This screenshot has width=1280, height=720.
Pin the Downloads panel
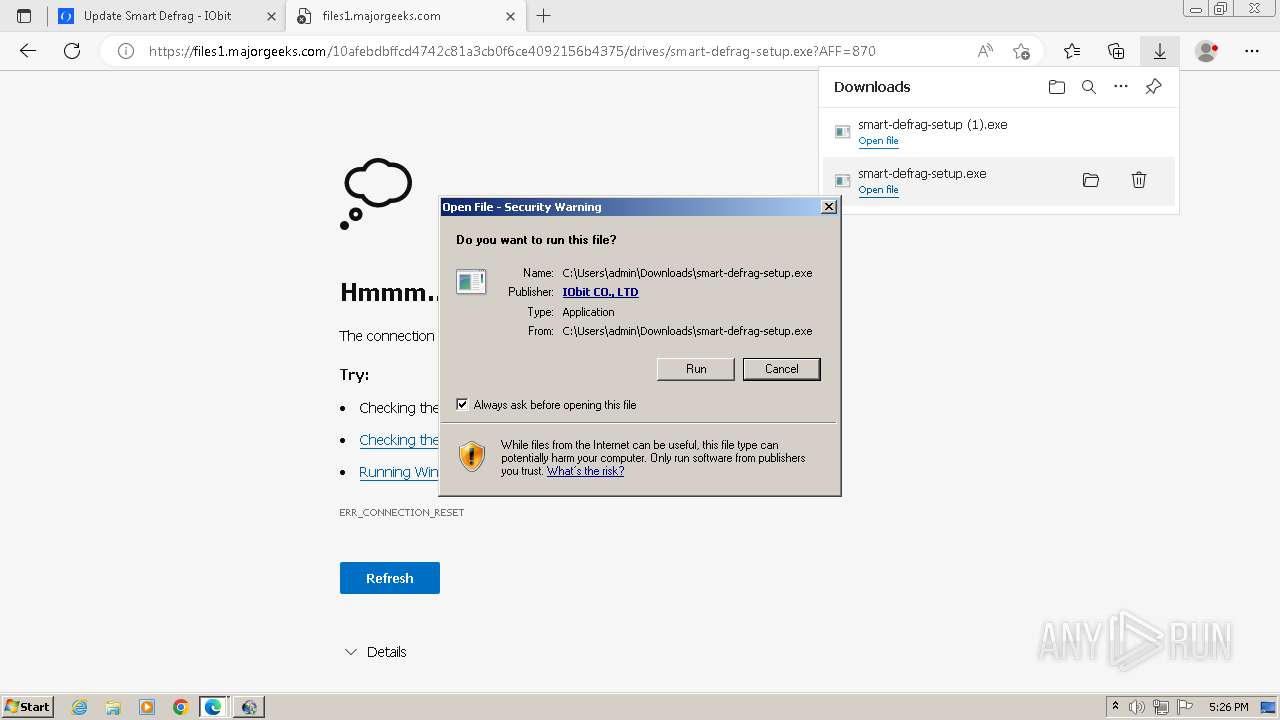point(1153,87)
